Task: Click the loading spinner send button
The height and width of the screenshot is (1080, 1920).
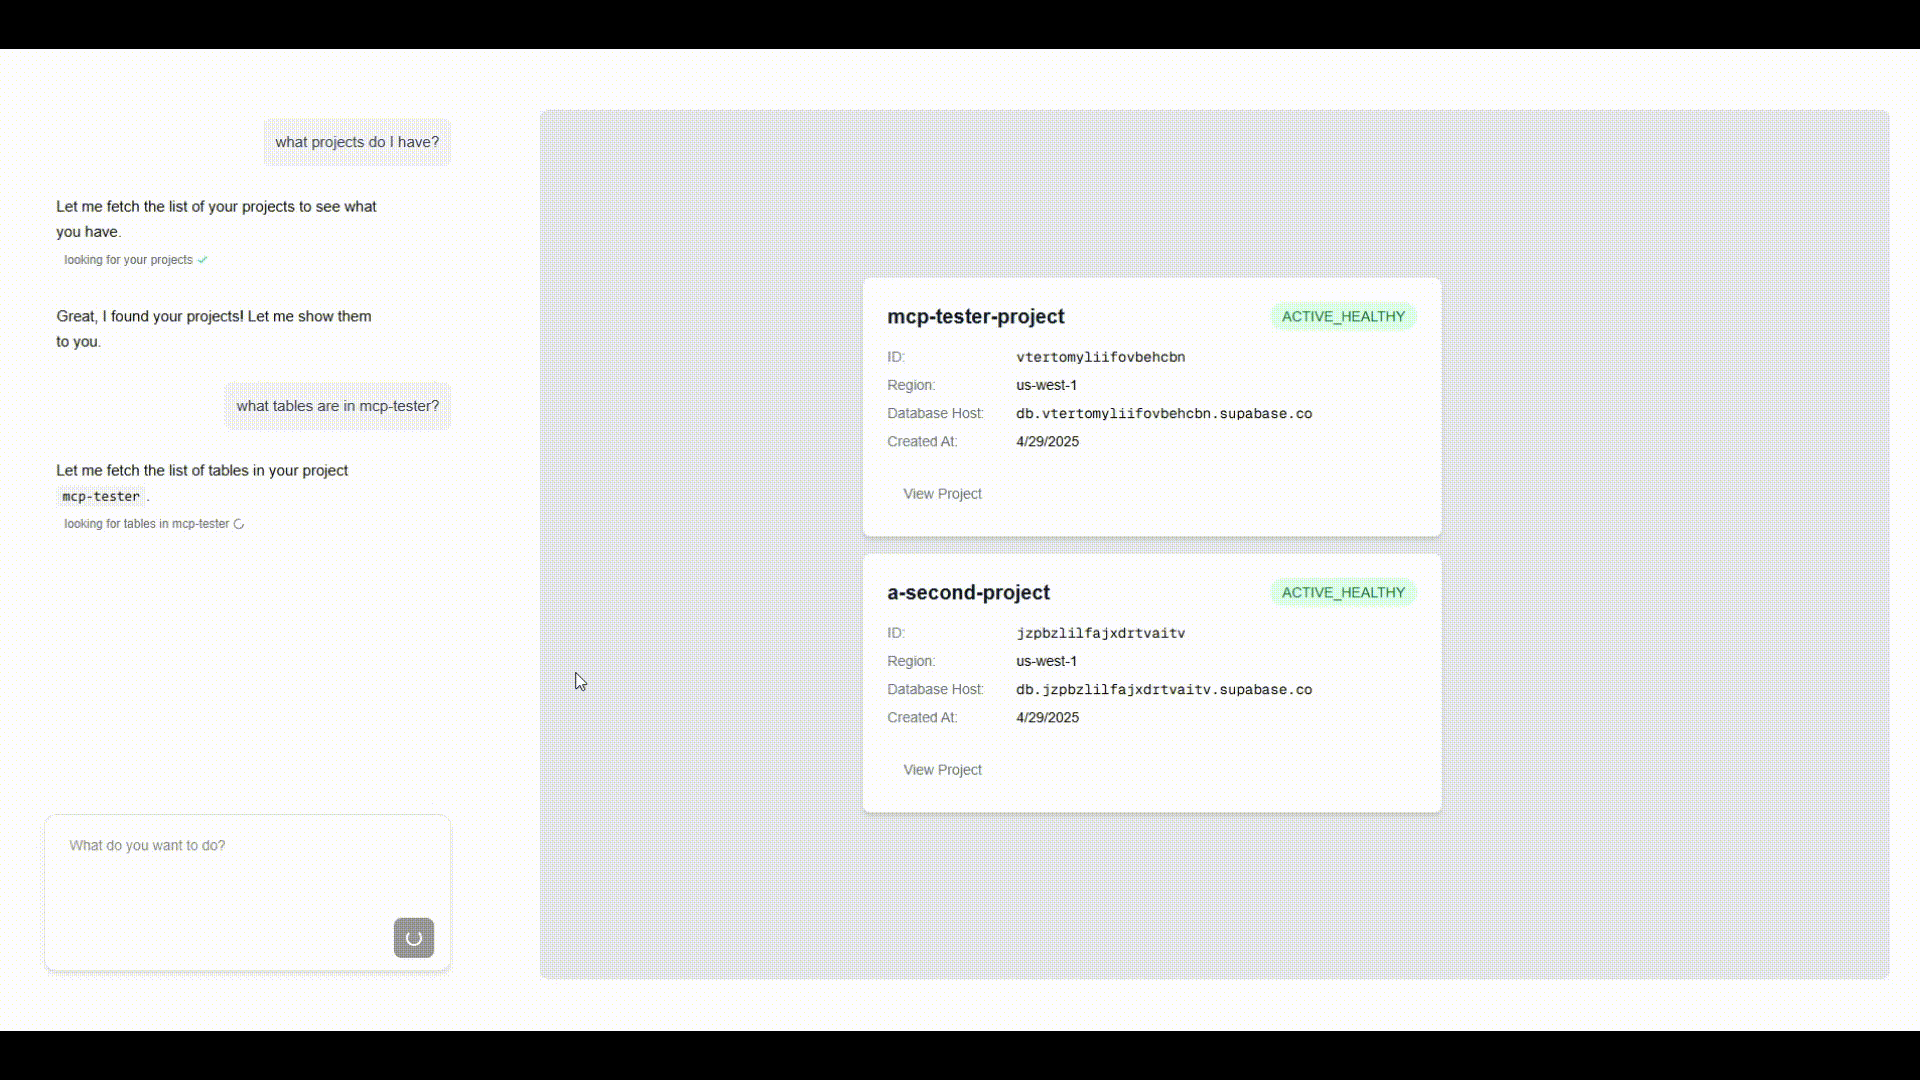Action: coord(413,938)
